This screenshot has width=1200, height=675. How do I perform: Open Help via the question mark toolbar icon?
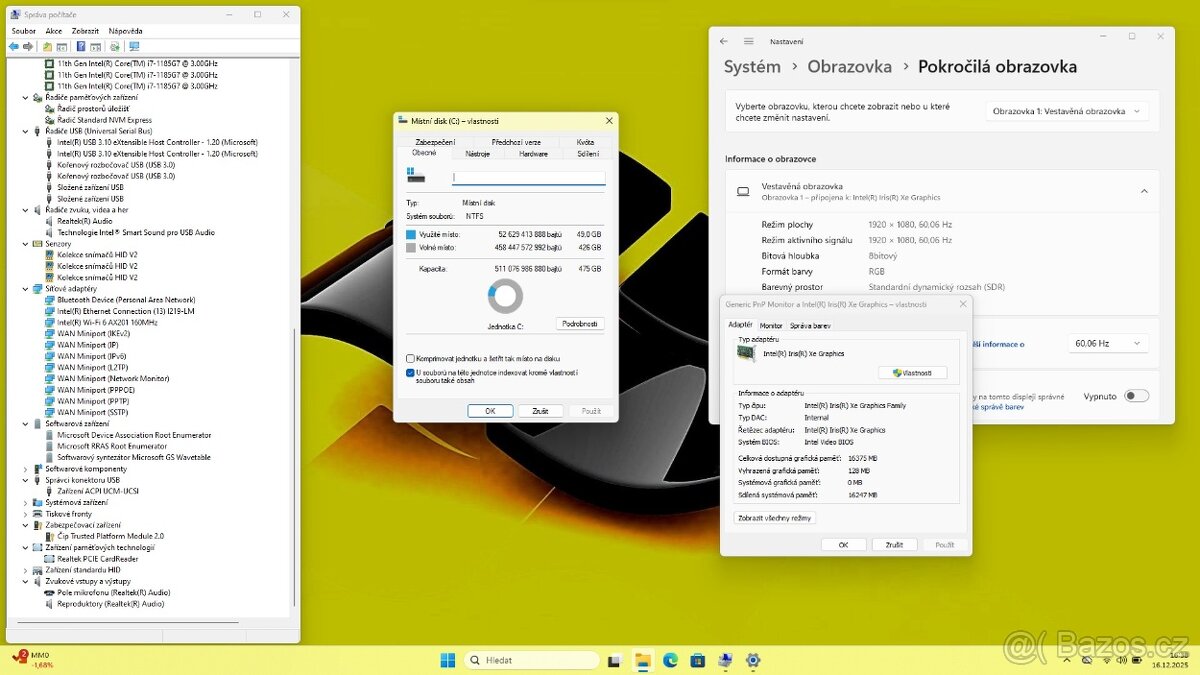pyautogui.click(x=80, y=46)
